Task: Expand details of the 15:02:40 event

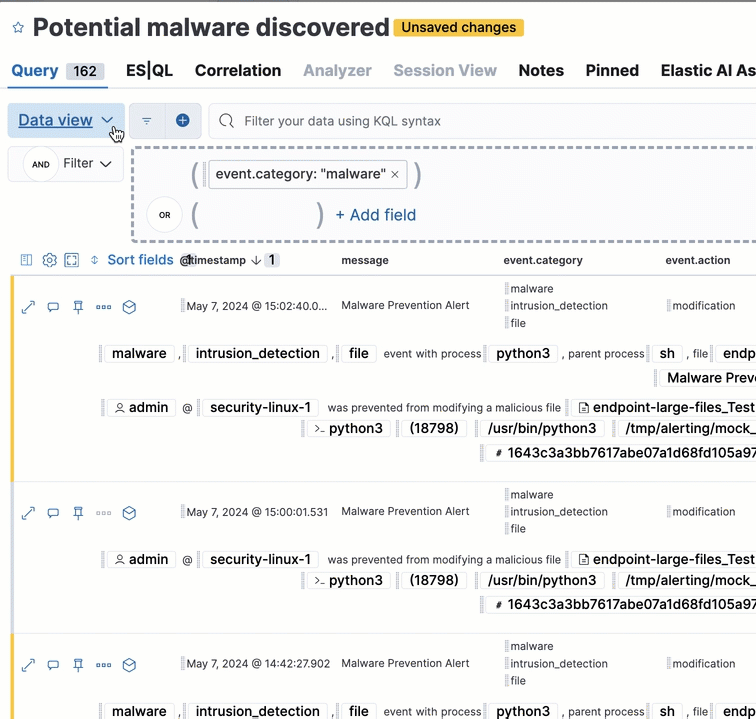Action: (x=28, y=307)
